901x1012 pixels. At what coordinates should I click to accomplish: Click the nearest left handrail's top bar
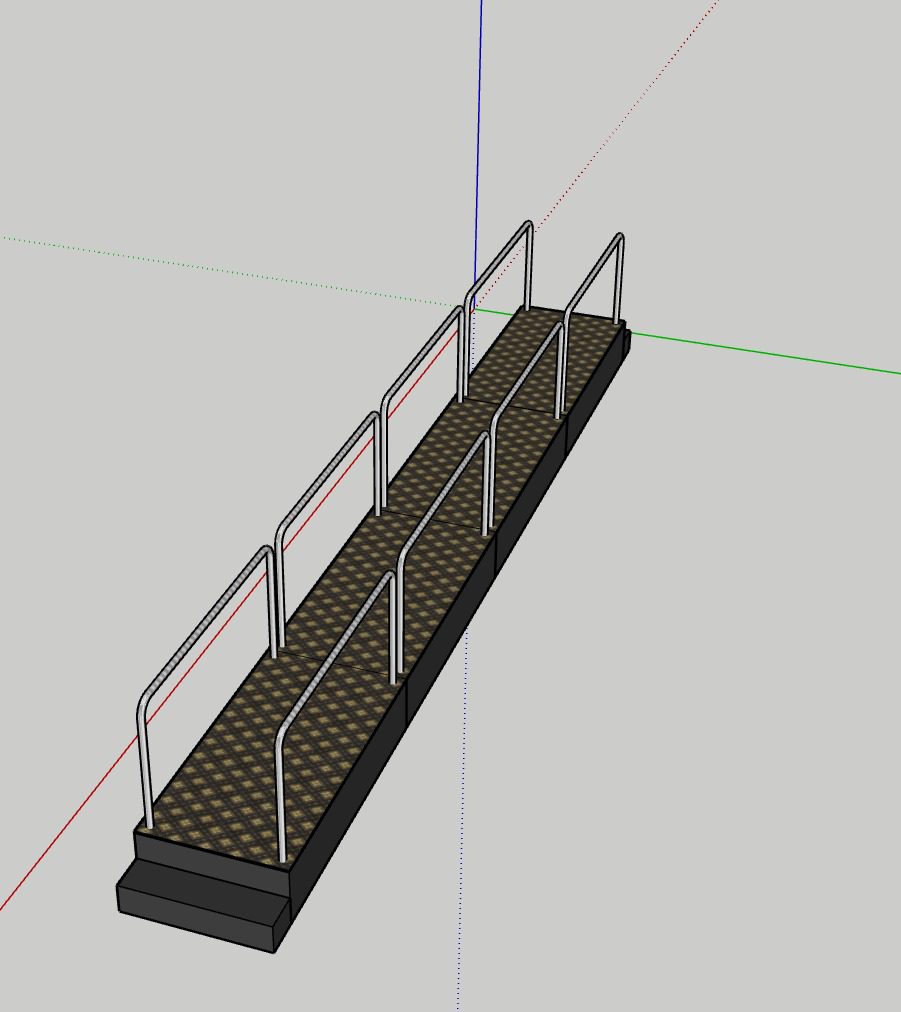tap(205, 617)
